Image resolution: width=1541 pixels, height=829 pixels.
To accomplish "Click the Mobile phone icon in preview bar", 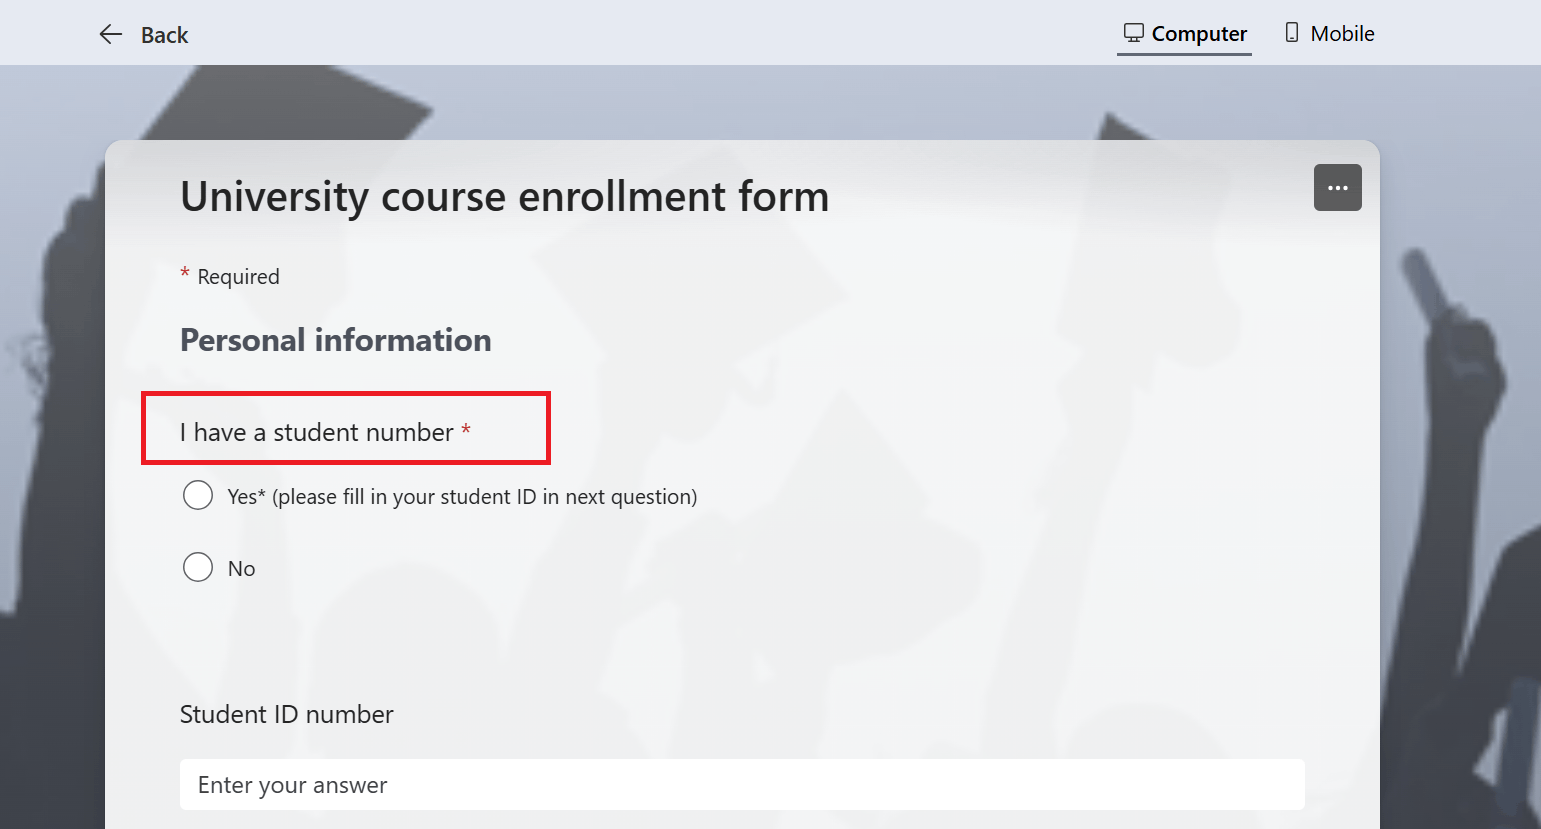I will pyautogui.click(x=1291, y=32).
